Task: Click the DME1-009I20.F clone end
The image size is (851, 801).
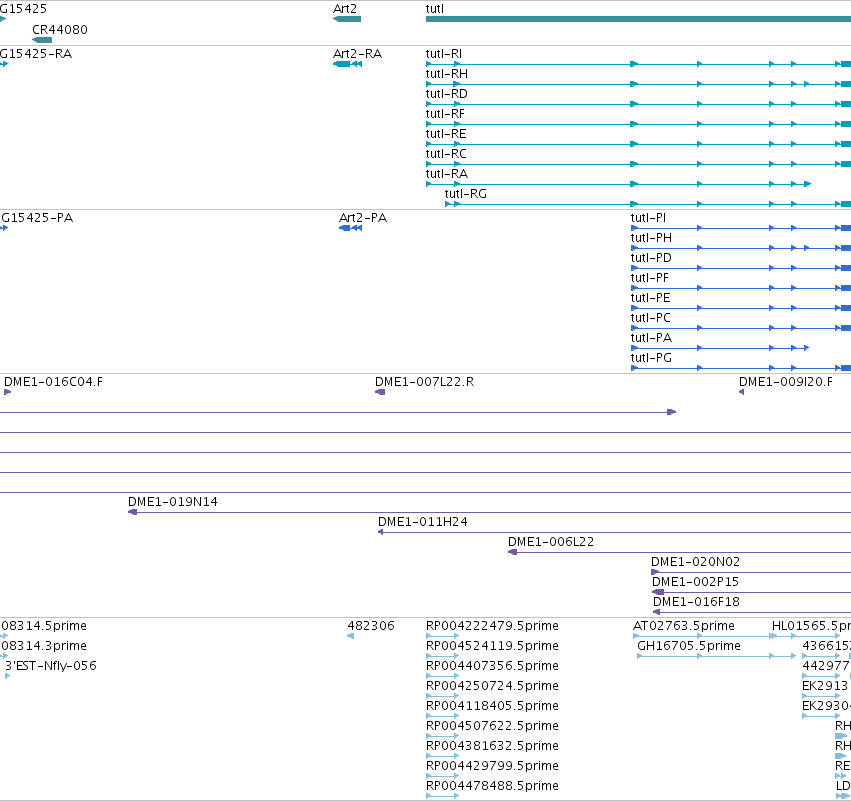Action: [741, 392]
